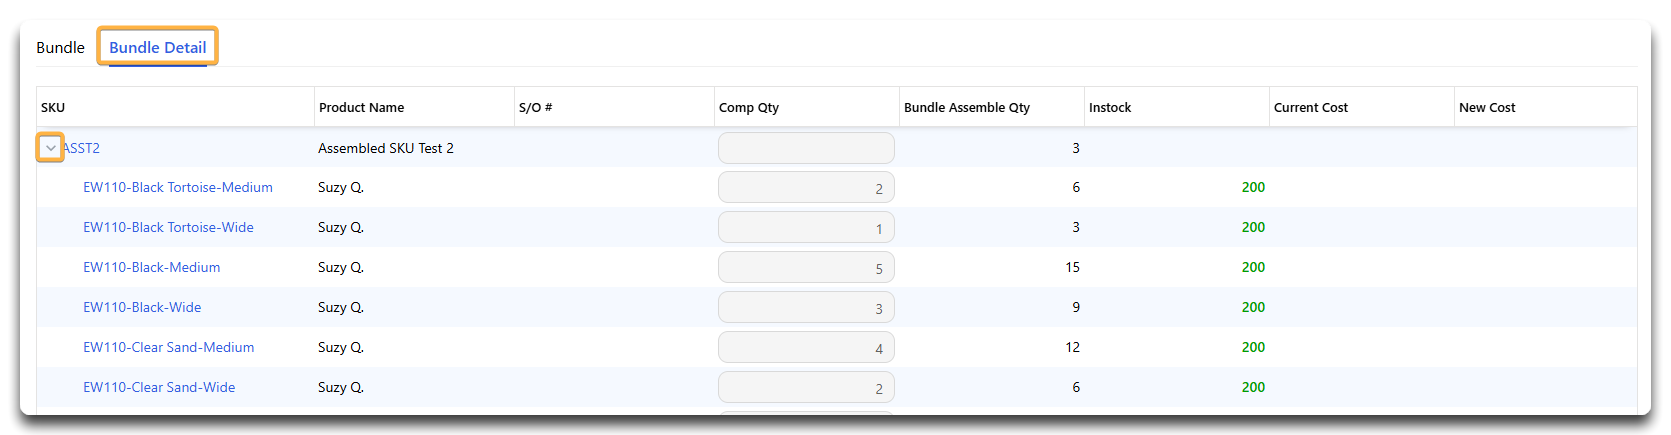Open the ASST2 SKU link
This screenshot has height=435, width=1671.
(x=82, y=148)
